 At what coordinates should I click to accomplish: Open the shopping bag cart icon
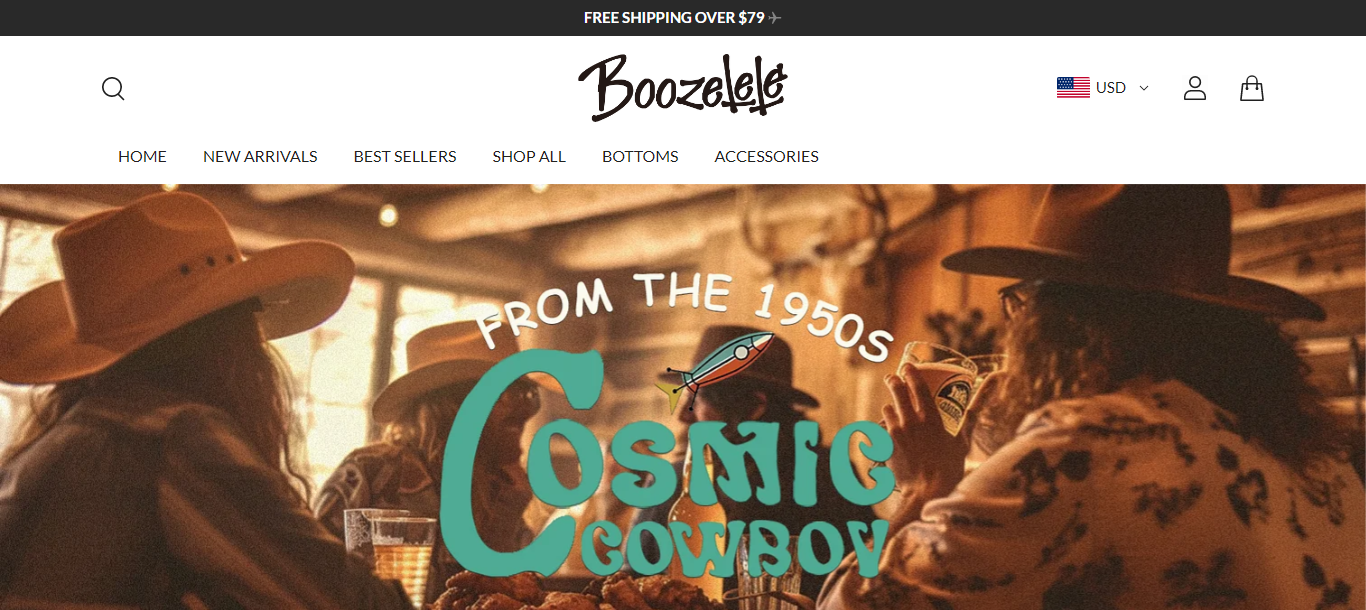(x=1252, y=88)
